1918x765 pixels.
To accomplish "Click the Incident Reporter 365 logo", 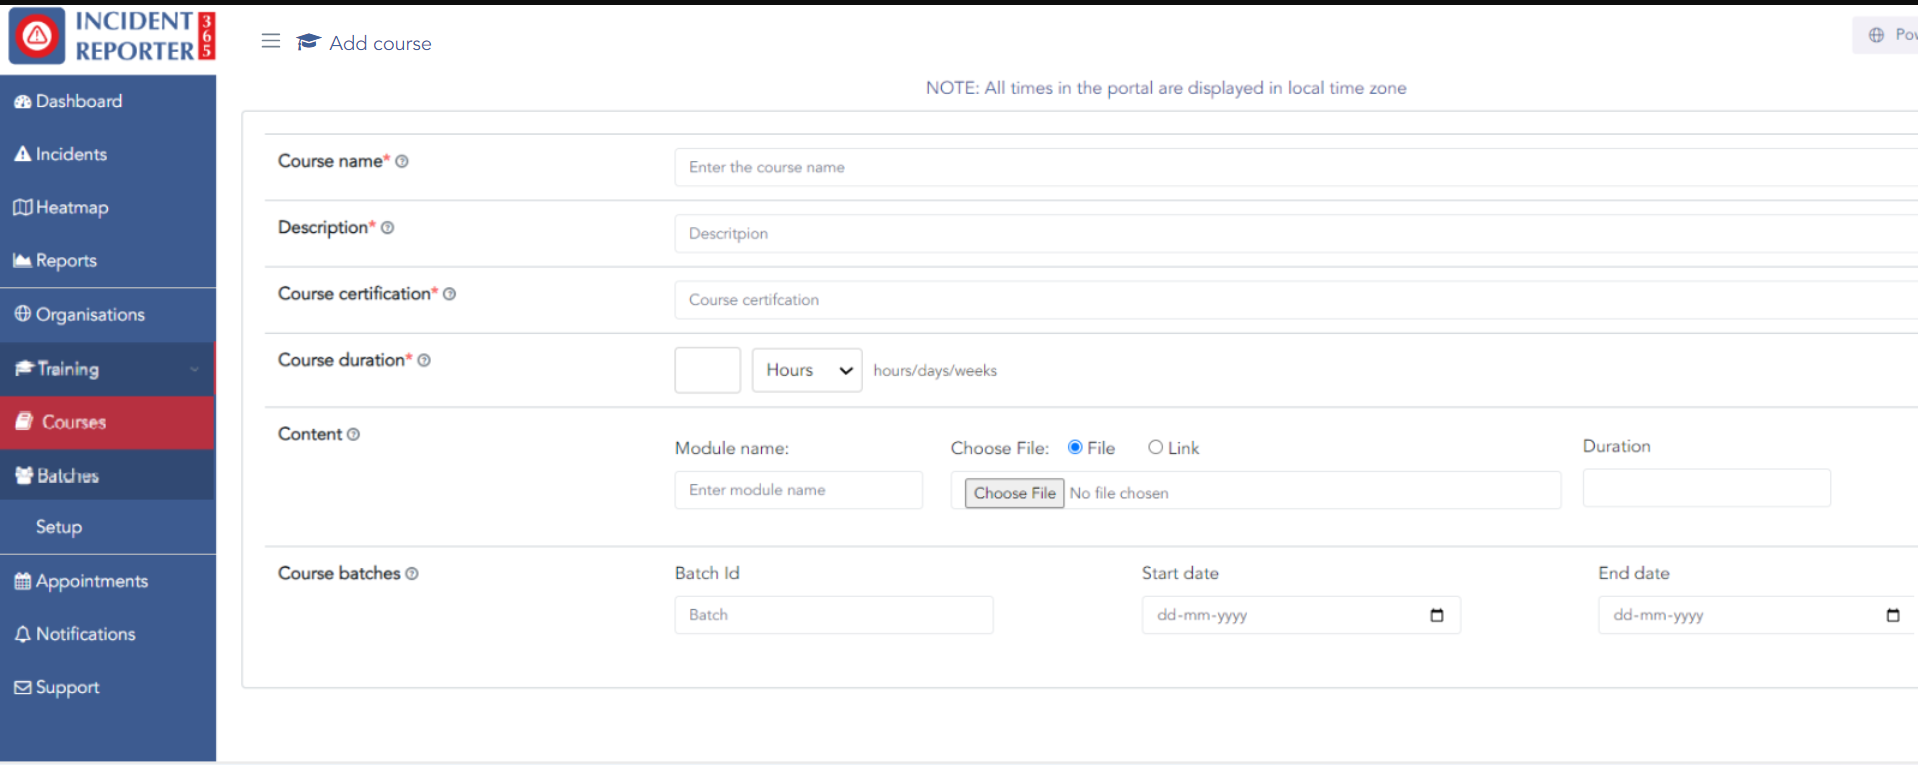I will point(112,36).
